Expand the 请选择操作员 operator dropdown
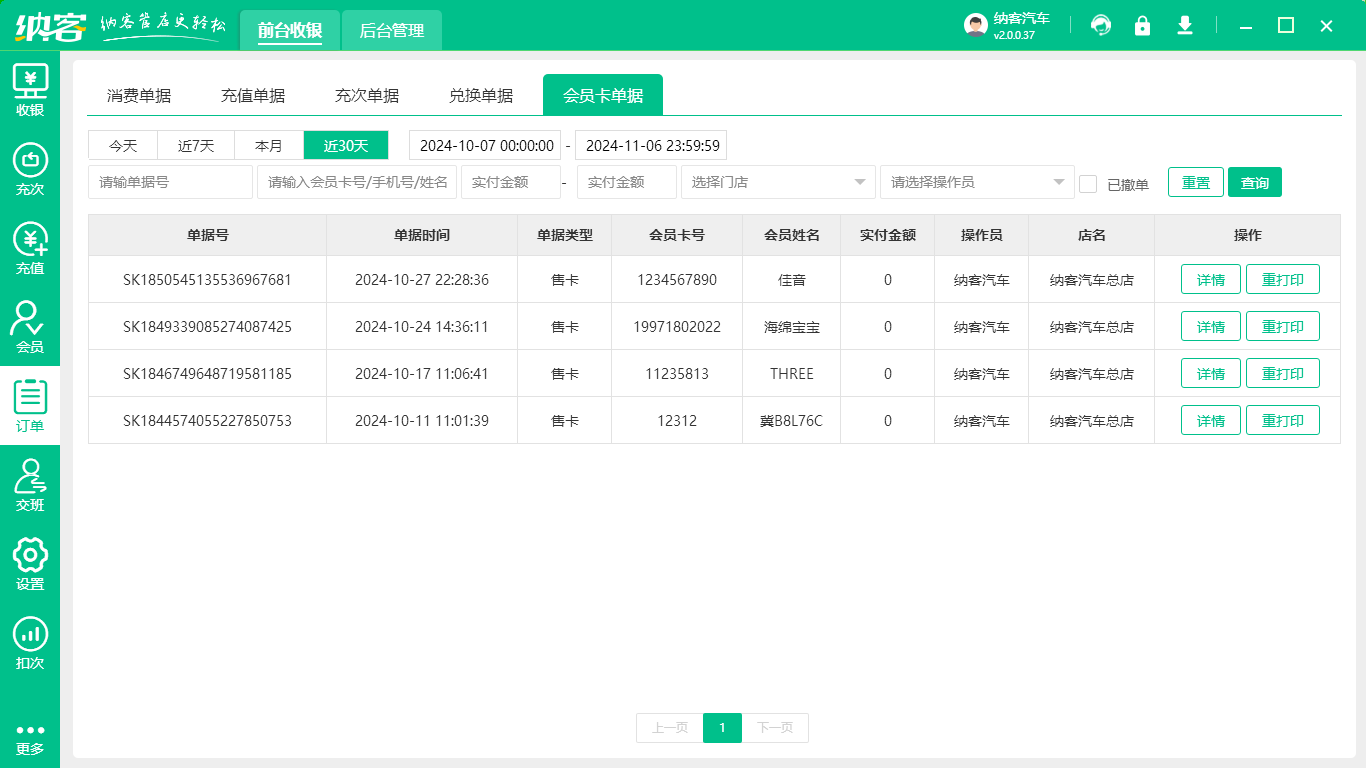Screen dimensions: 1366x768 tap(977, 182)
